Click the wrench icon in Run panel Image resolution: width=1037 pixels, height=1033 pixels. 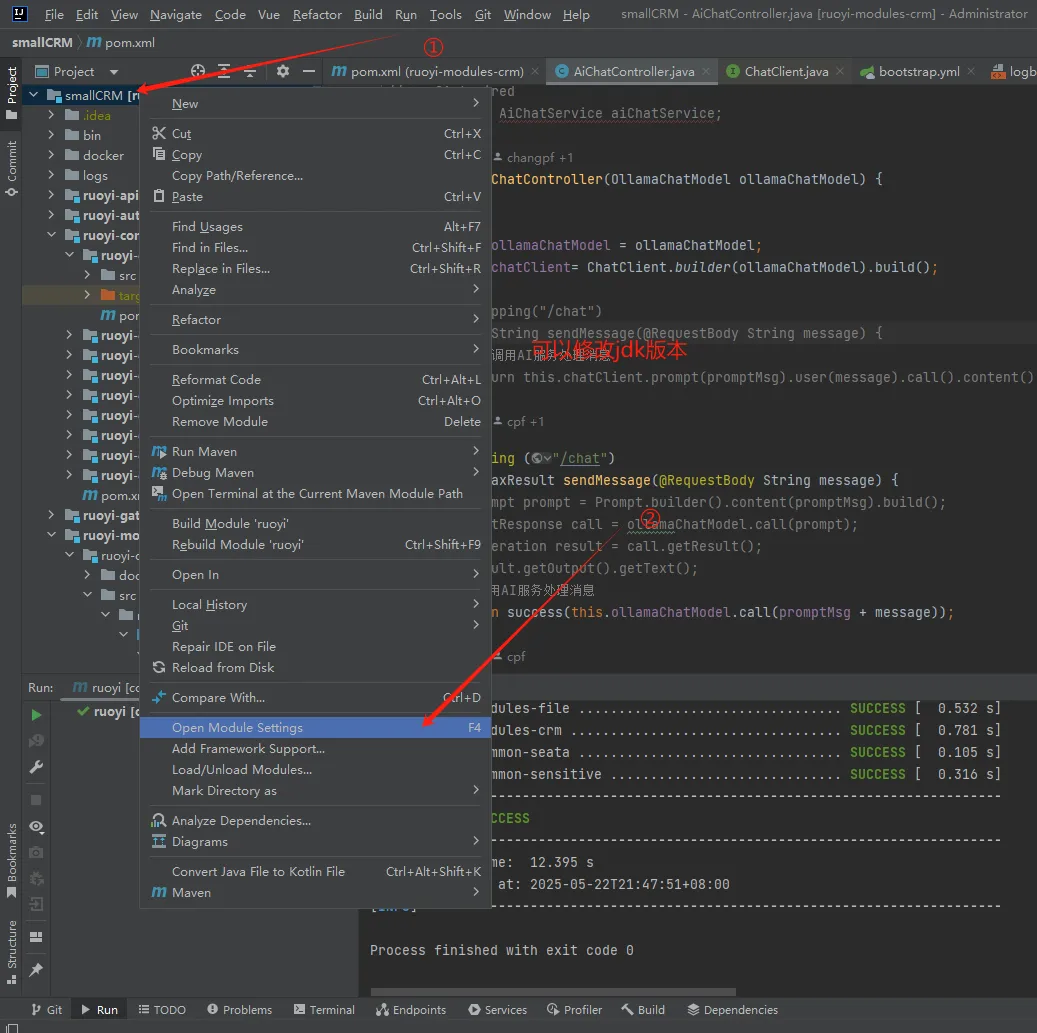[36, 767]
